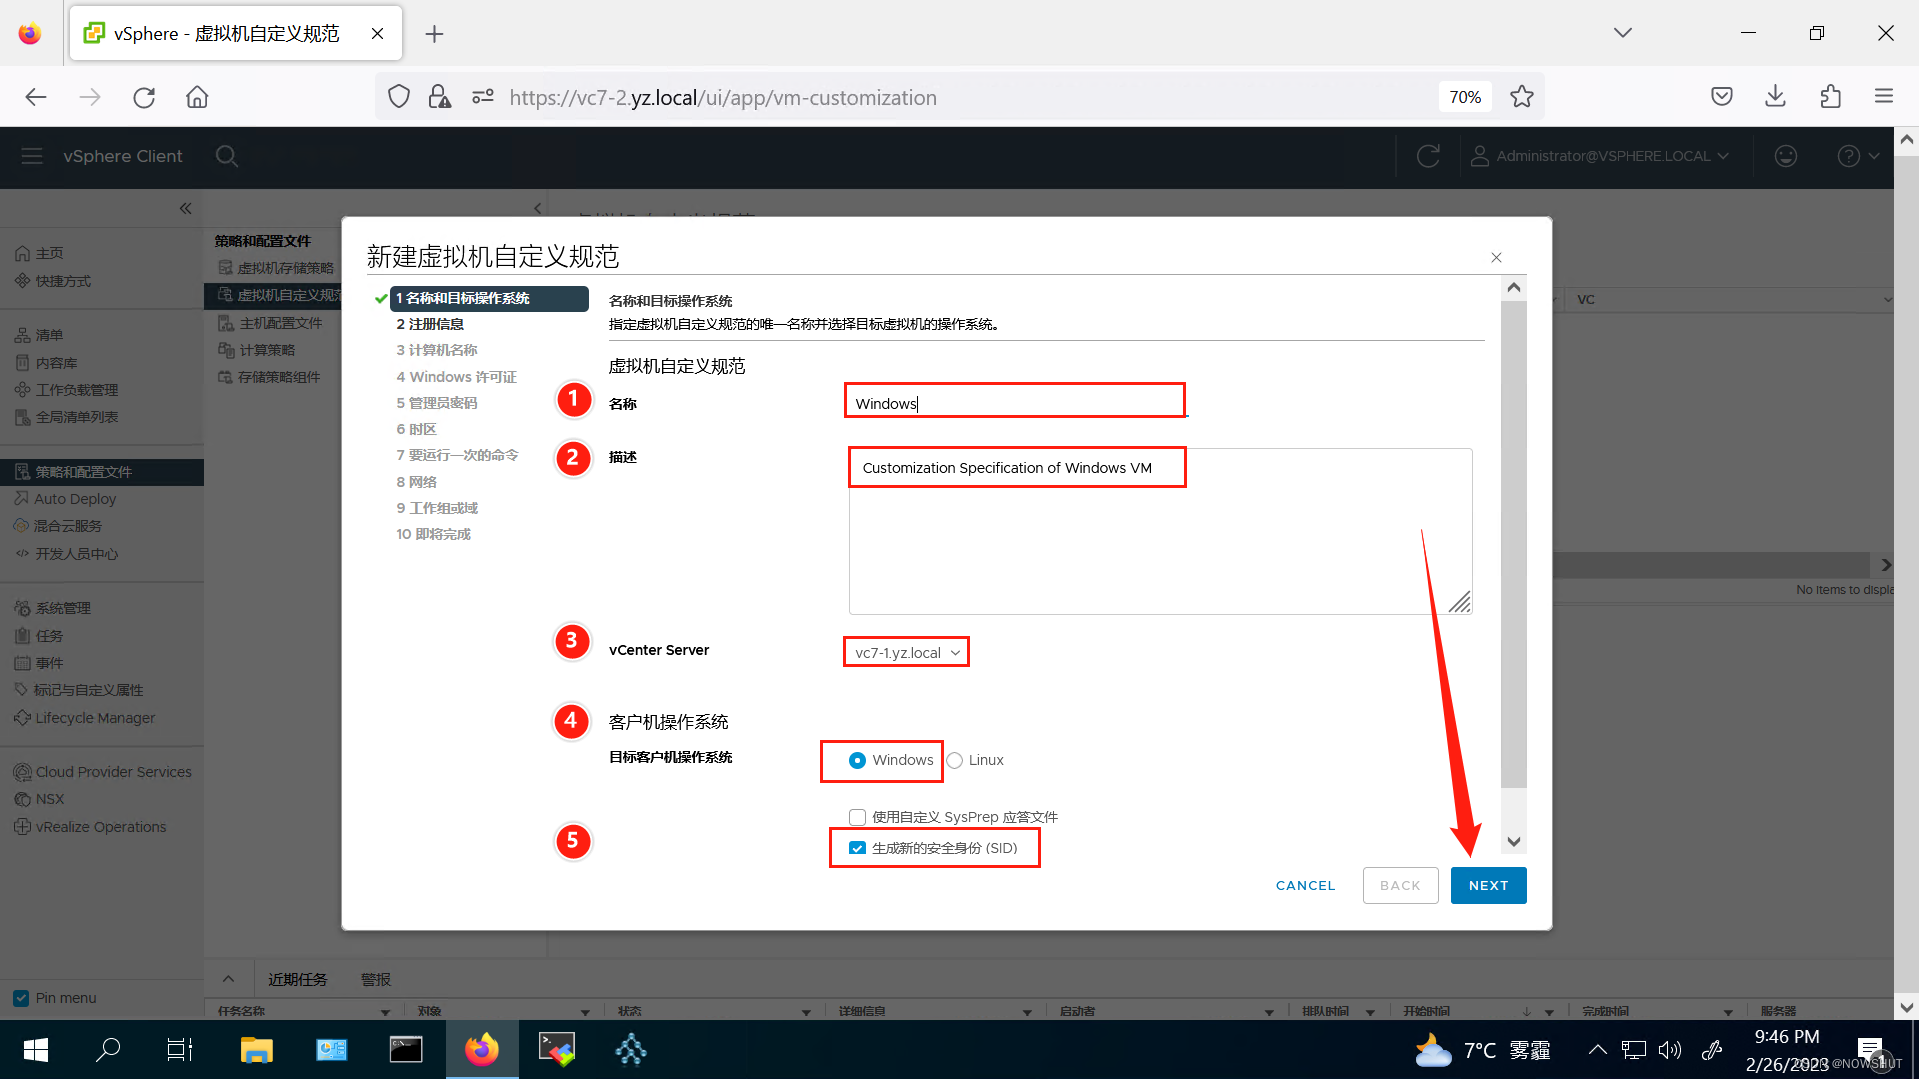
Task: Open Firefox downloads panel
Action: tap(1776, 97)
